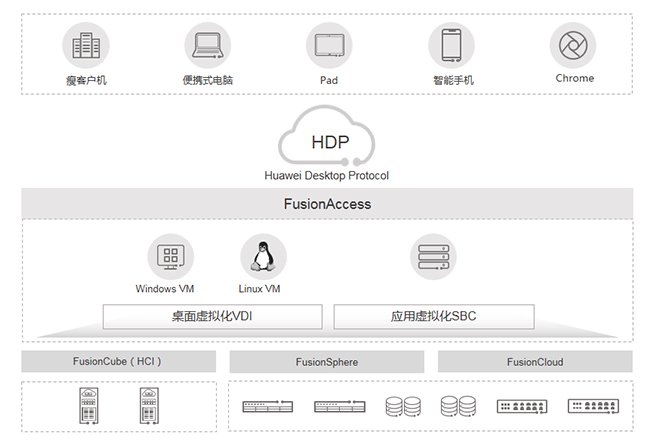
Task: Click the leftmost server tower under FusionCube
Action: (x=87, y=406)
